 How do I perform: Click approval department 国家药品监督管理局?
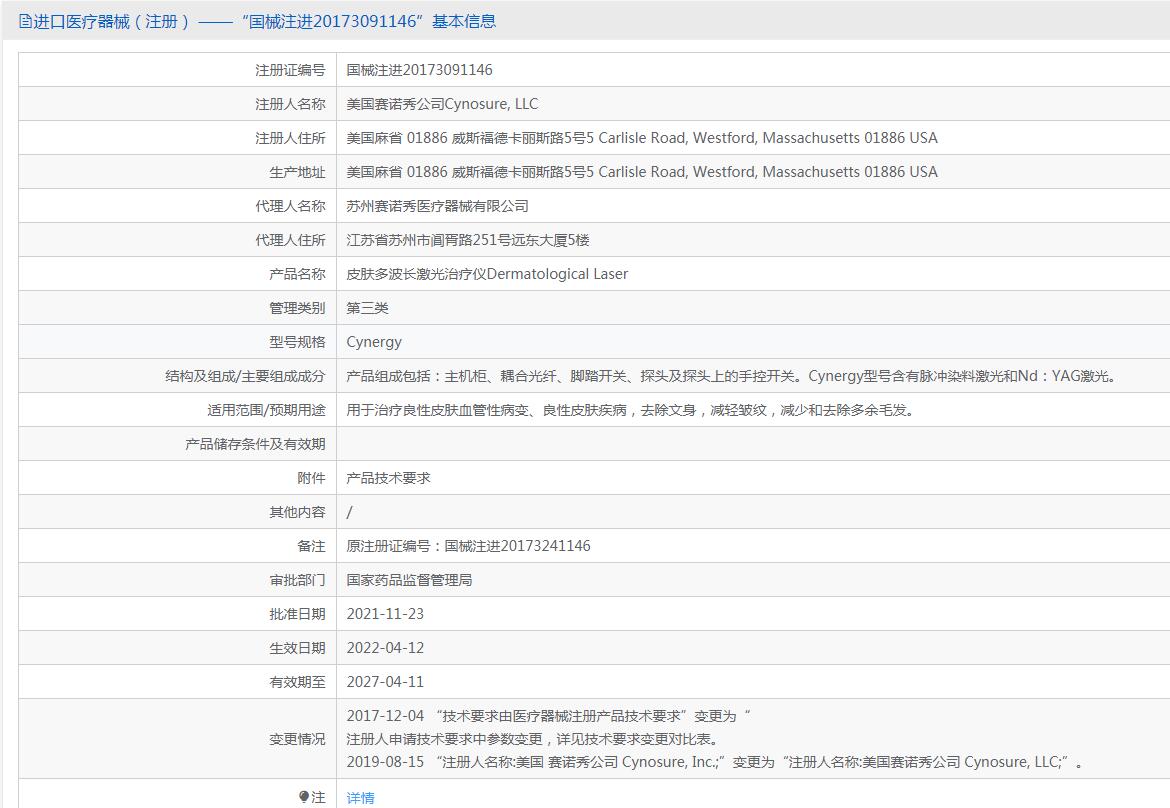(409, 580)
